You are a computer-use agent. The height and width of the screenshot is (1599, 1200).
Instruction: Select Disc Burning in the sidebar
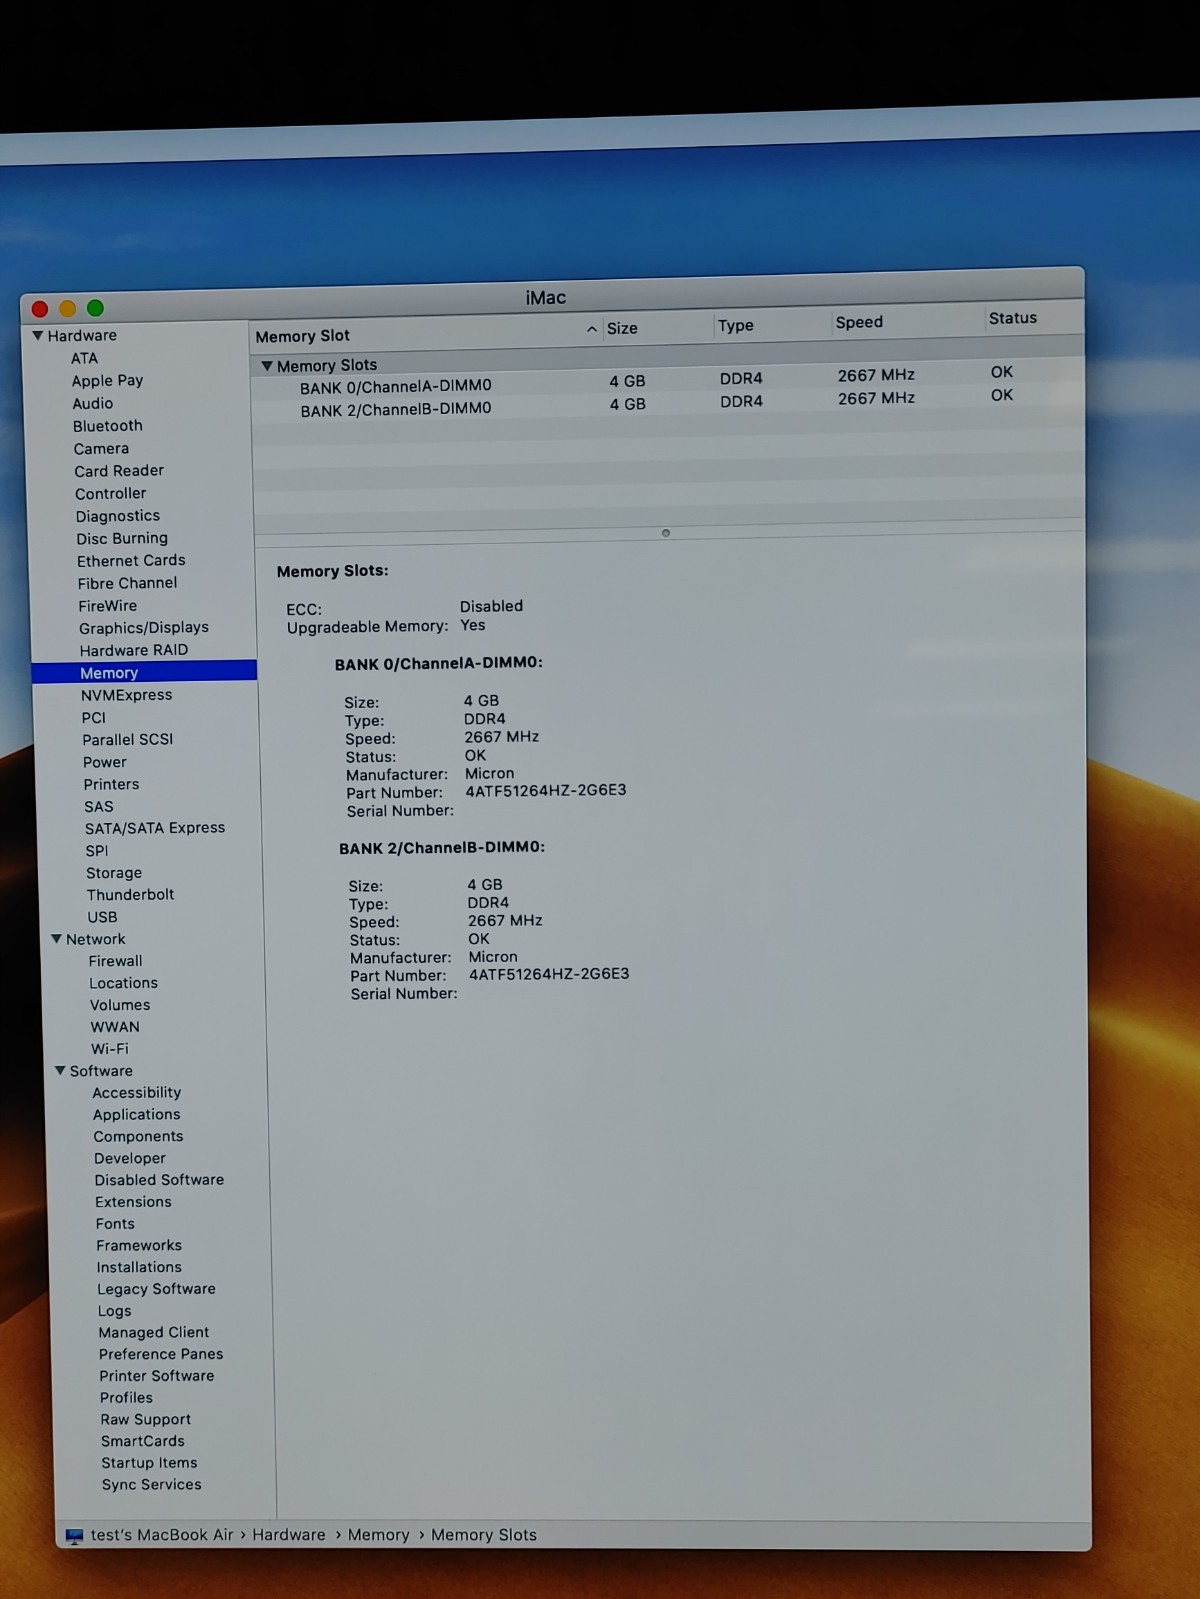pyautogui.click(x=122, y=538)
